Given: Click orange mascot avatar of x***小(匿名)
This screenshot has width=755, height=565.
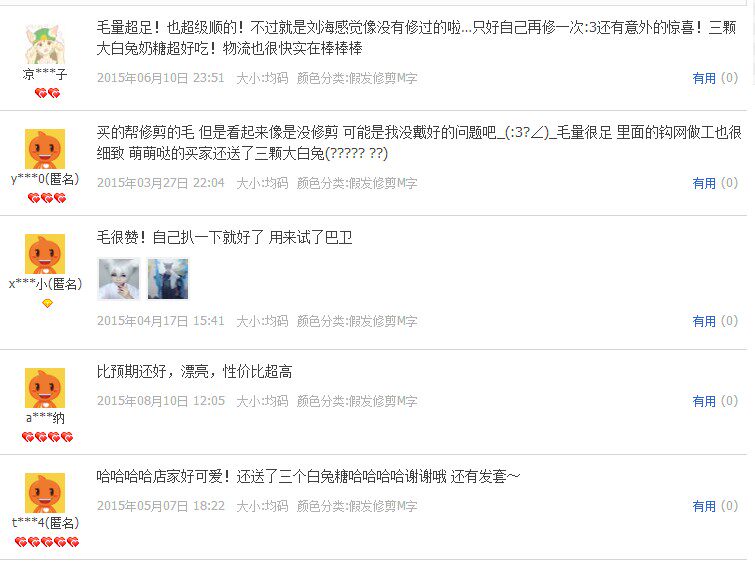Looking at the screenshot, I should click(45, 254).
